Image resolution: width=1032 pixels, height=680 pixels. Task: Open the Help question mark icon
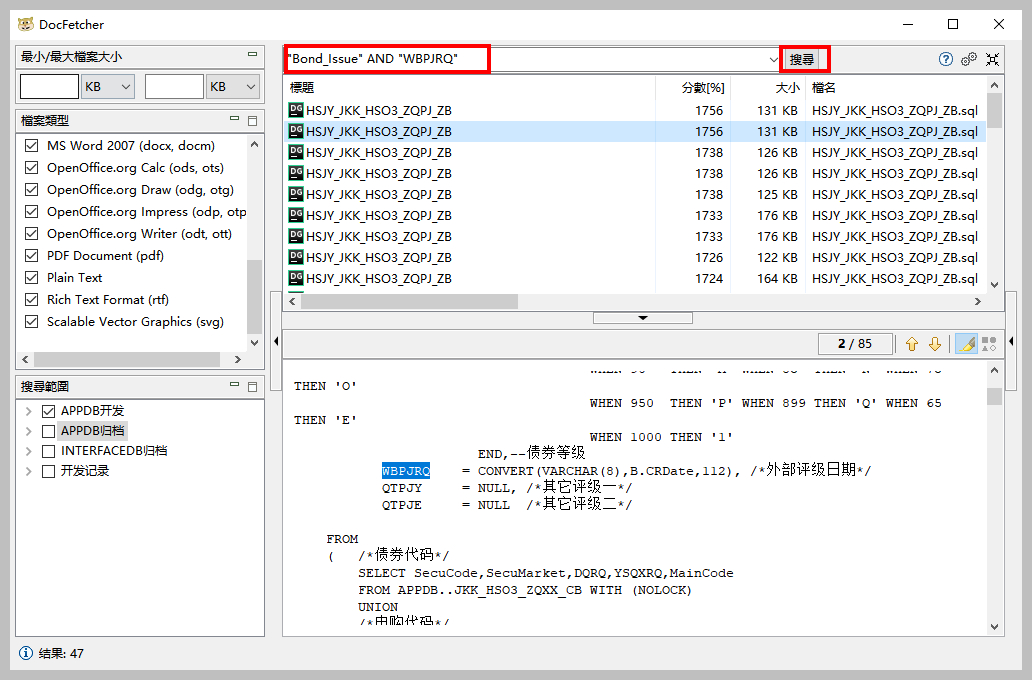(945, 59)
